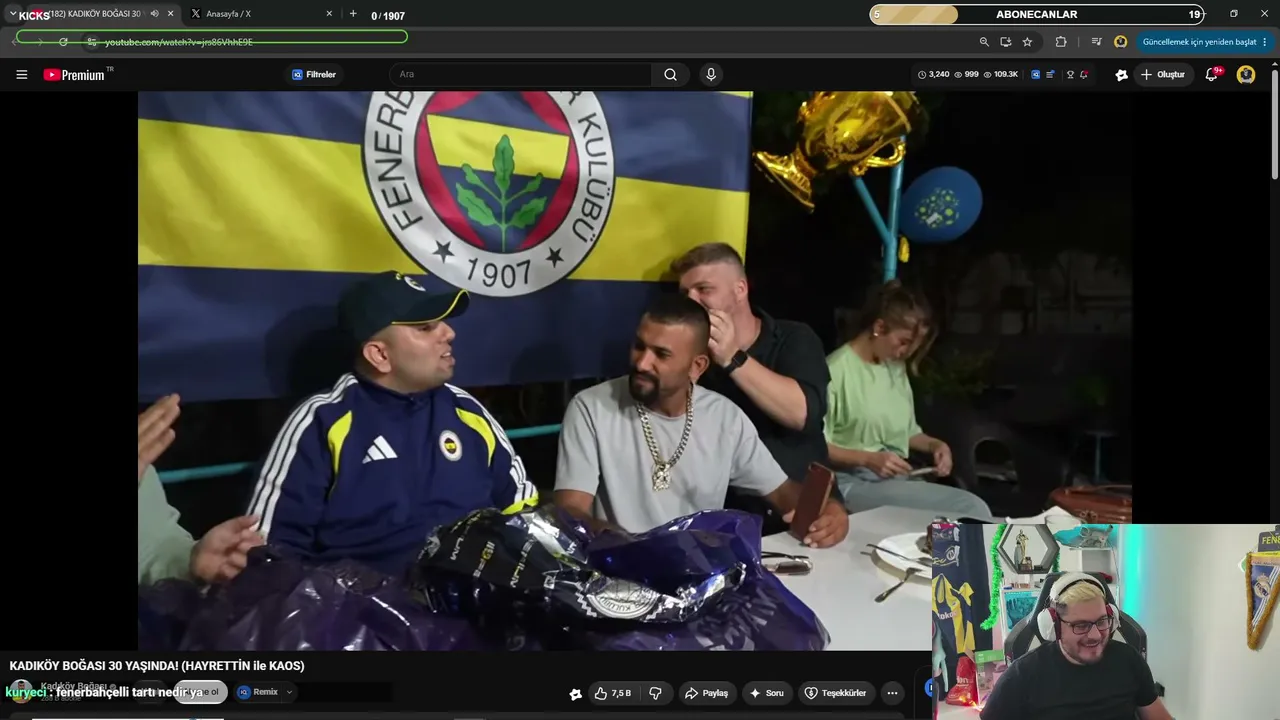
Task: Click the site info icon beside the URL
Action: point(91,42)
